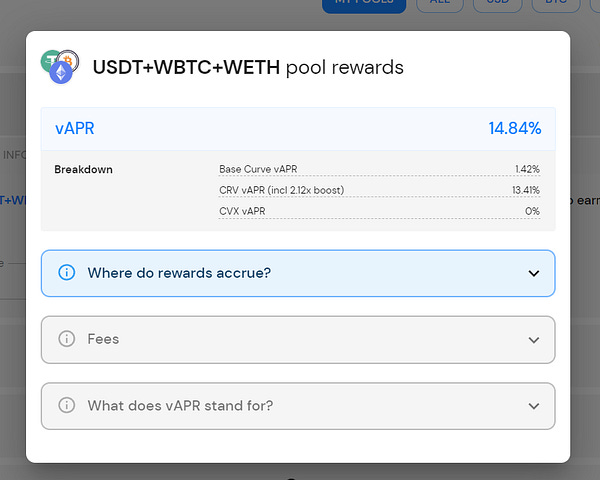Expand the Fees section chevron

[x=534, y=340]
